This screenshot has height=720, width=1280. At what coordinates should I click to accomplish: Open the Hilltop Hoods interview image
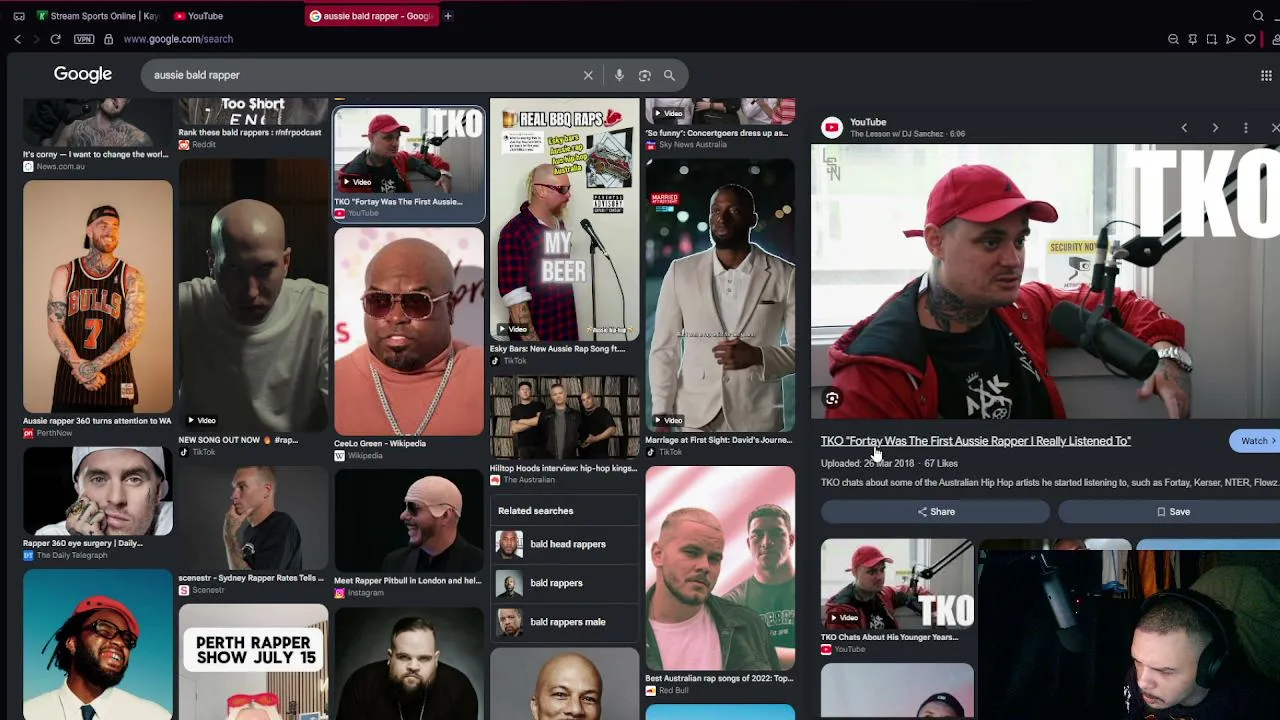click(565, 417)
